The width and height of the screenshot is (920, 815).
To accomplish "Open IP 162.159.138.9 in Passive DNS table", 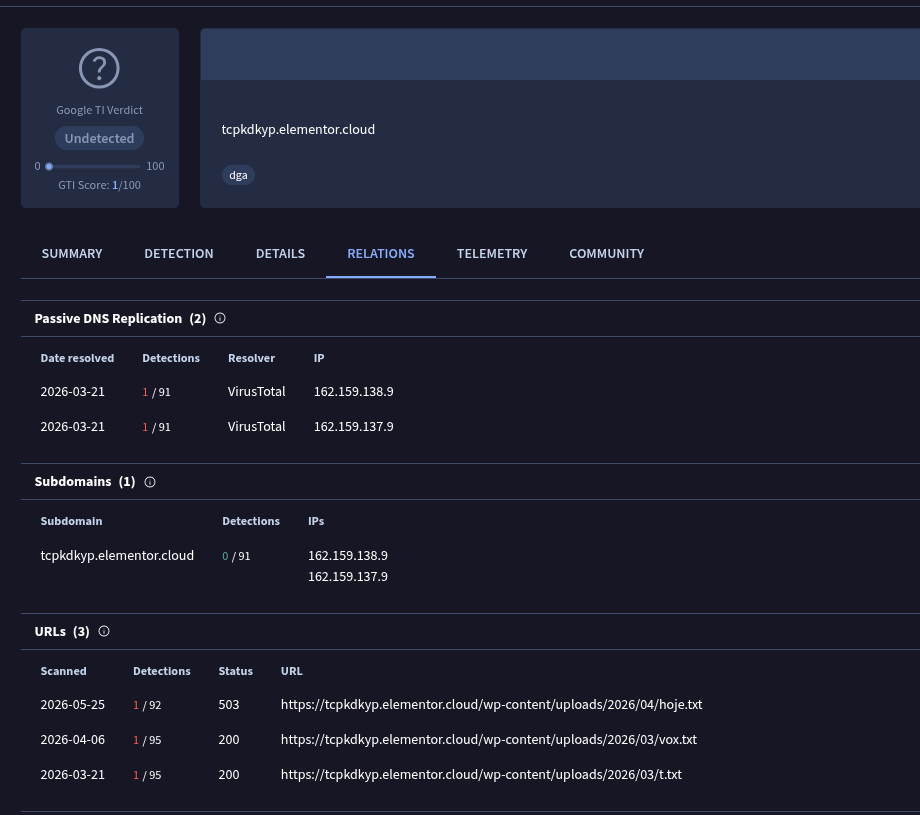I will coord(354,392).
